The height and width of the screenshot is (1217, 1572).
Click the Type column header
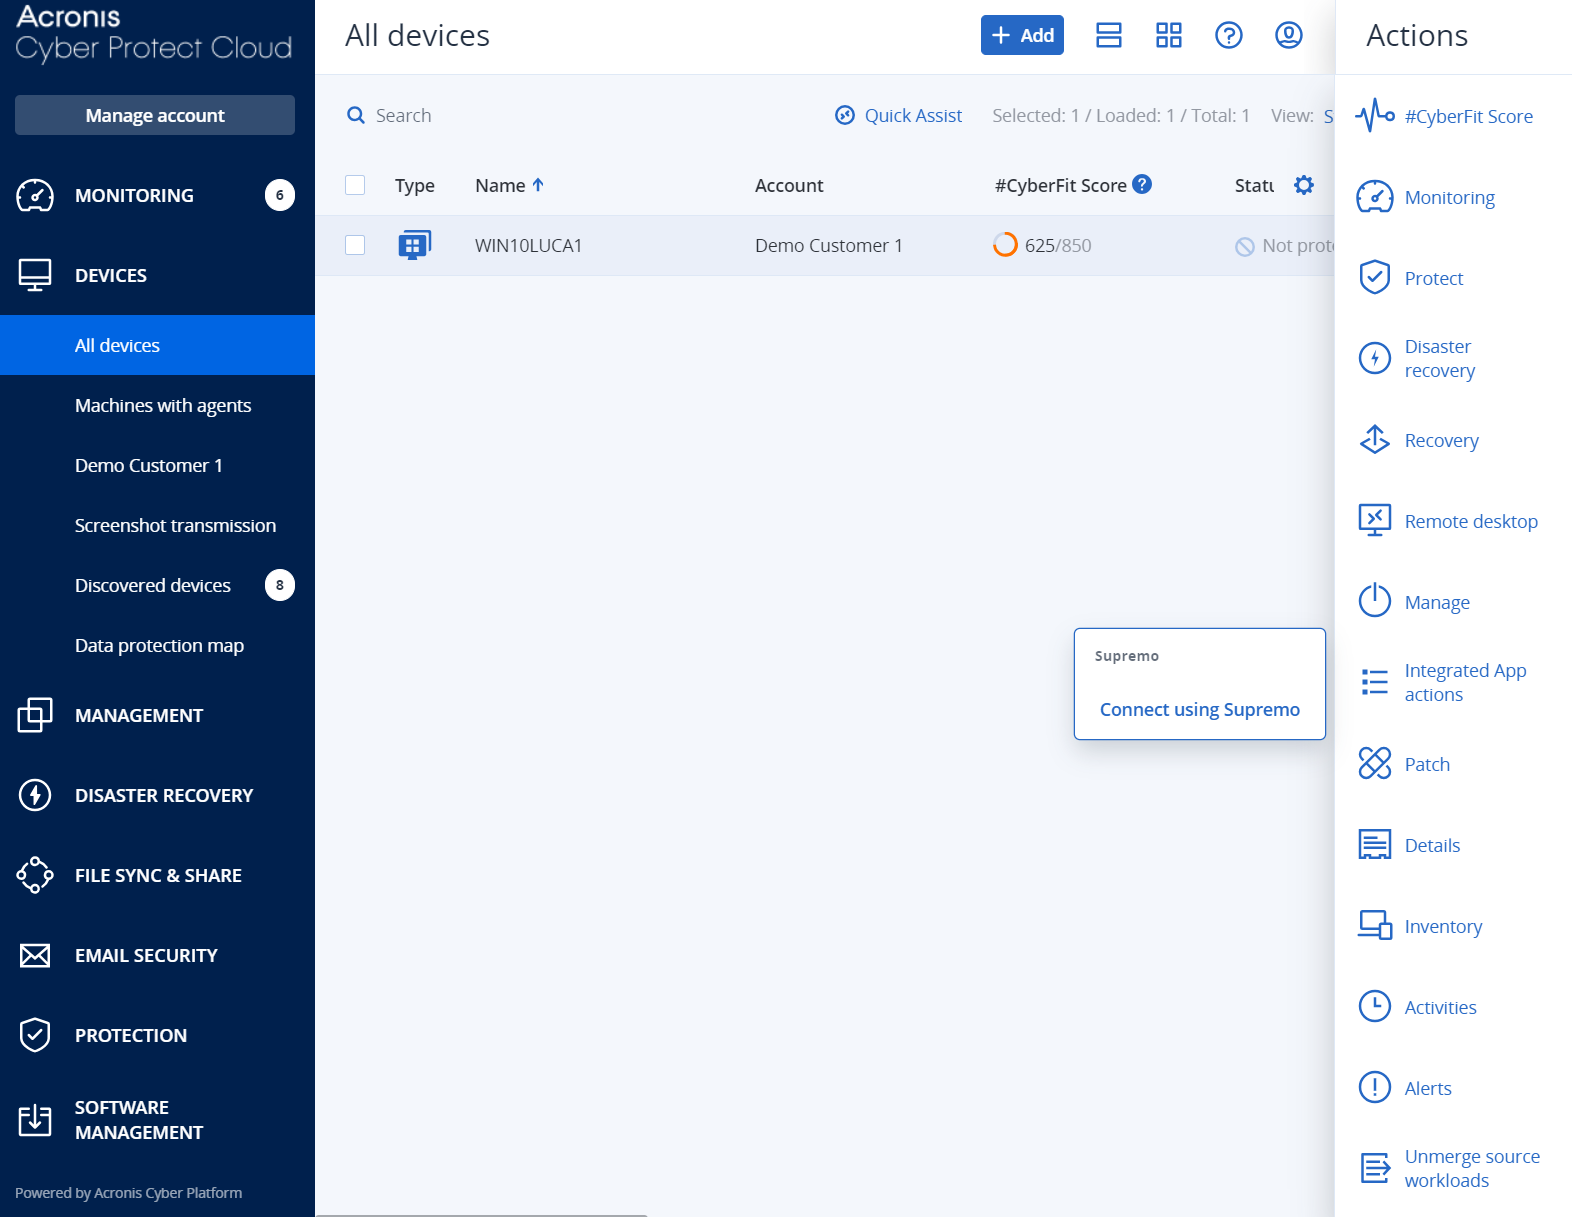coord(414,185)
